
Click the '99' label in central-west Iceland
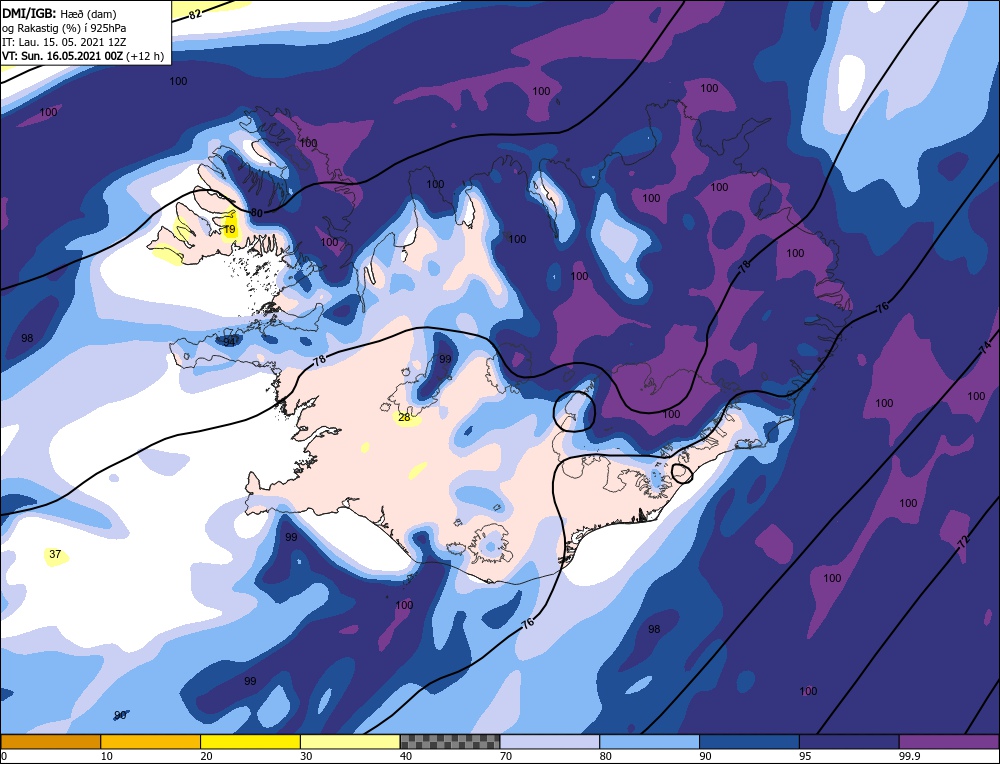[x=445, y=359]
